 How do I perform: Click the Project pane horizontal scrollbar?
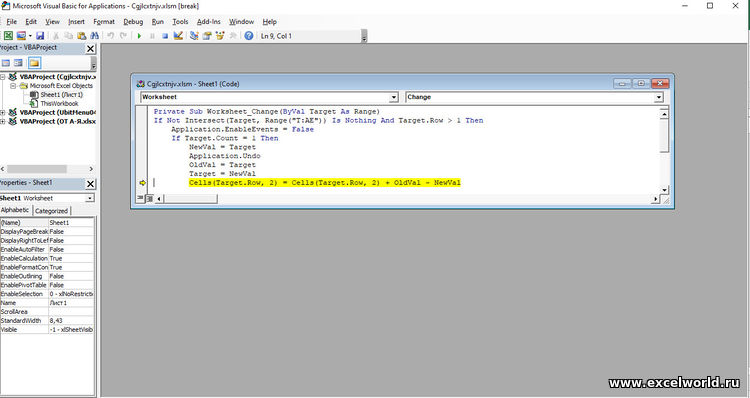click(x=37, y=169)
